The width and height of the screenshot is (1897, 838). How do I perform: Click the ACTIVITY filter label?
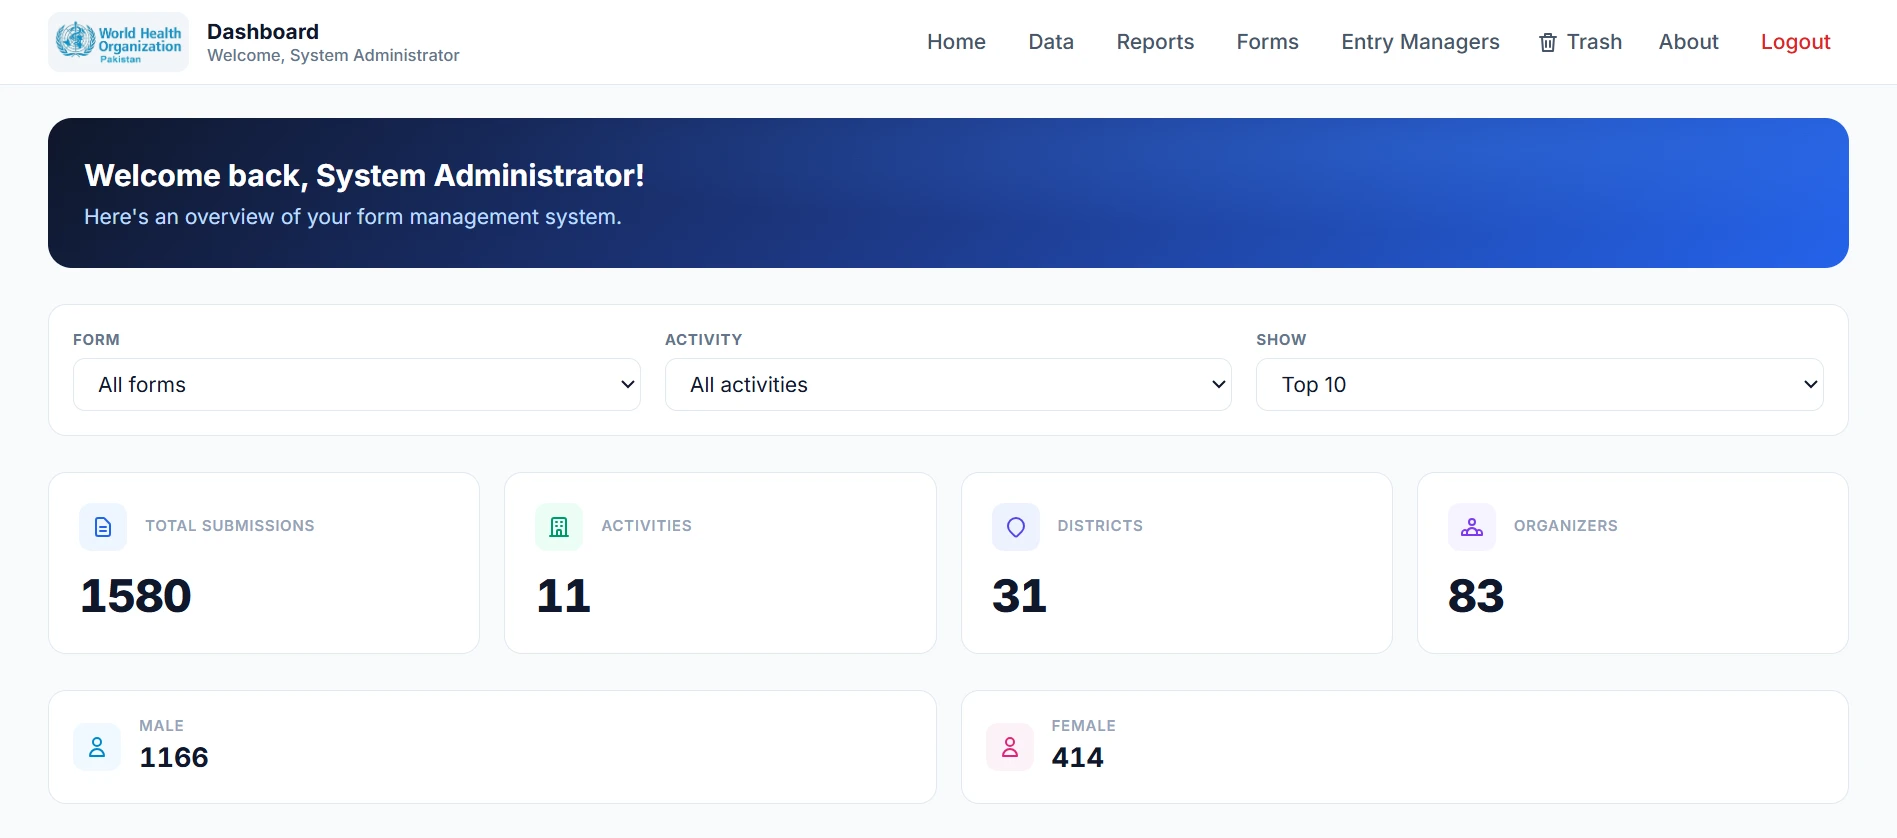tap(703, 340)
